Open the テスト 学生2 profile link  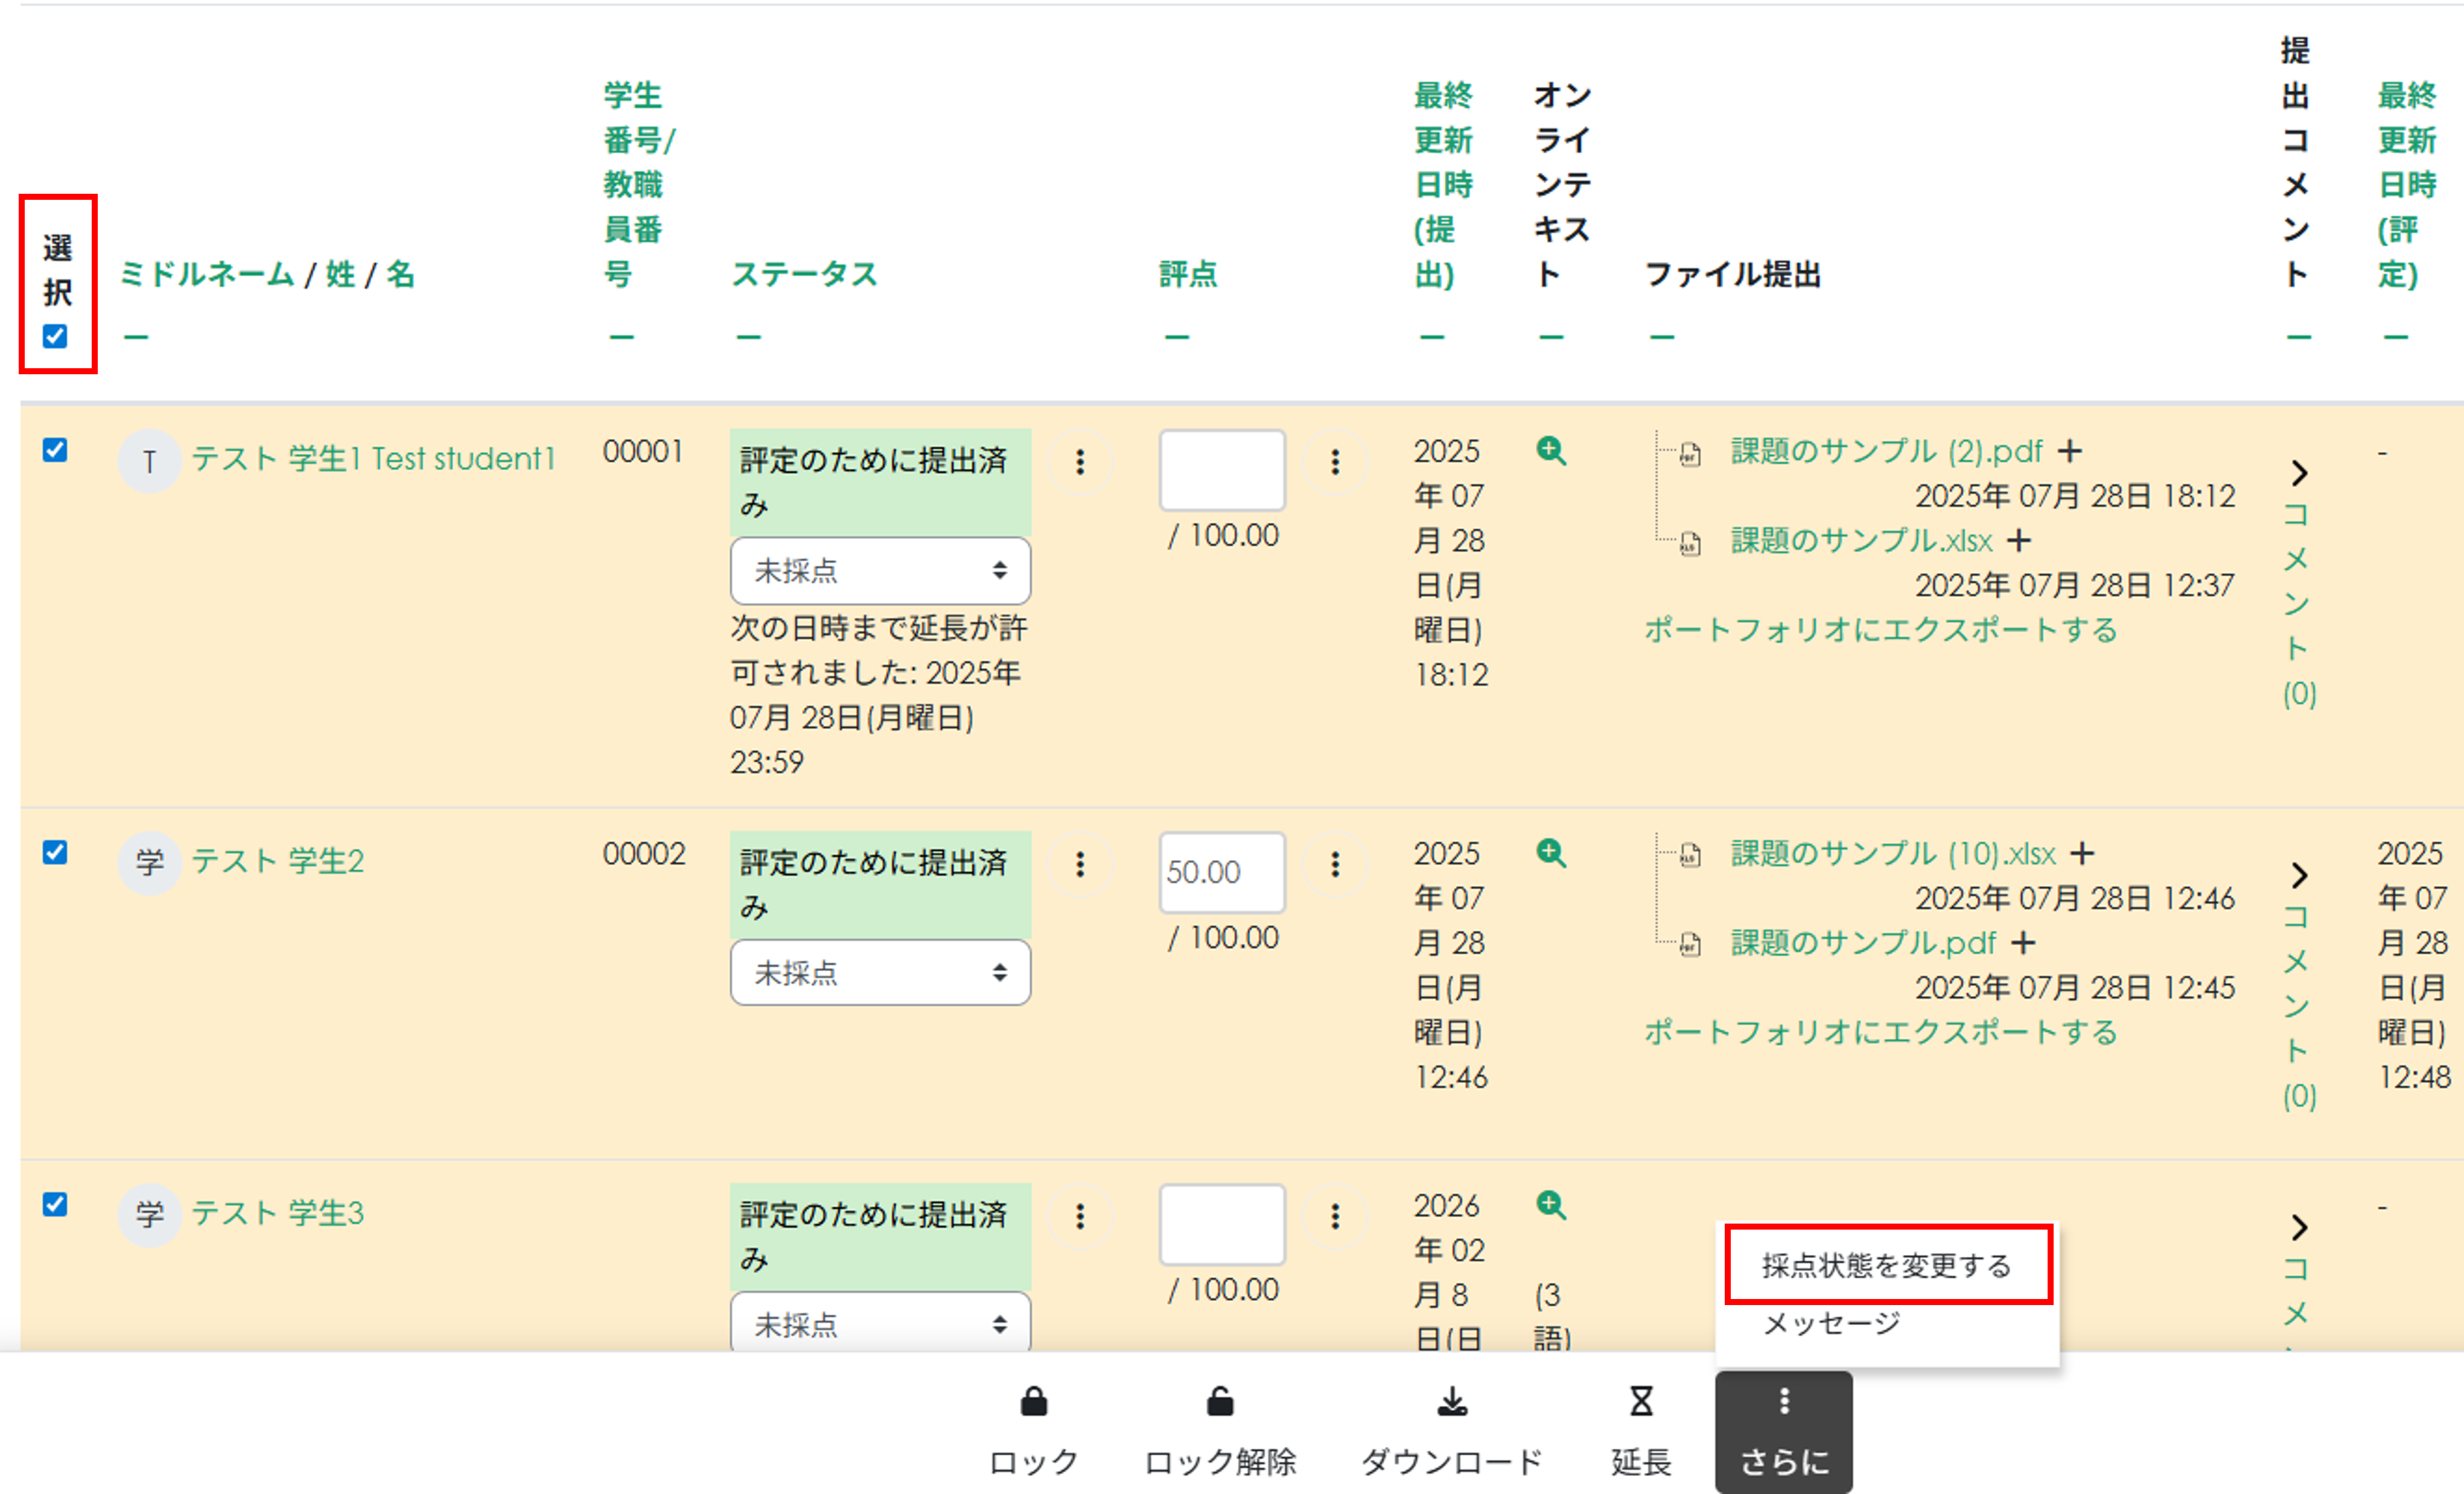click(x=277, y=861)
